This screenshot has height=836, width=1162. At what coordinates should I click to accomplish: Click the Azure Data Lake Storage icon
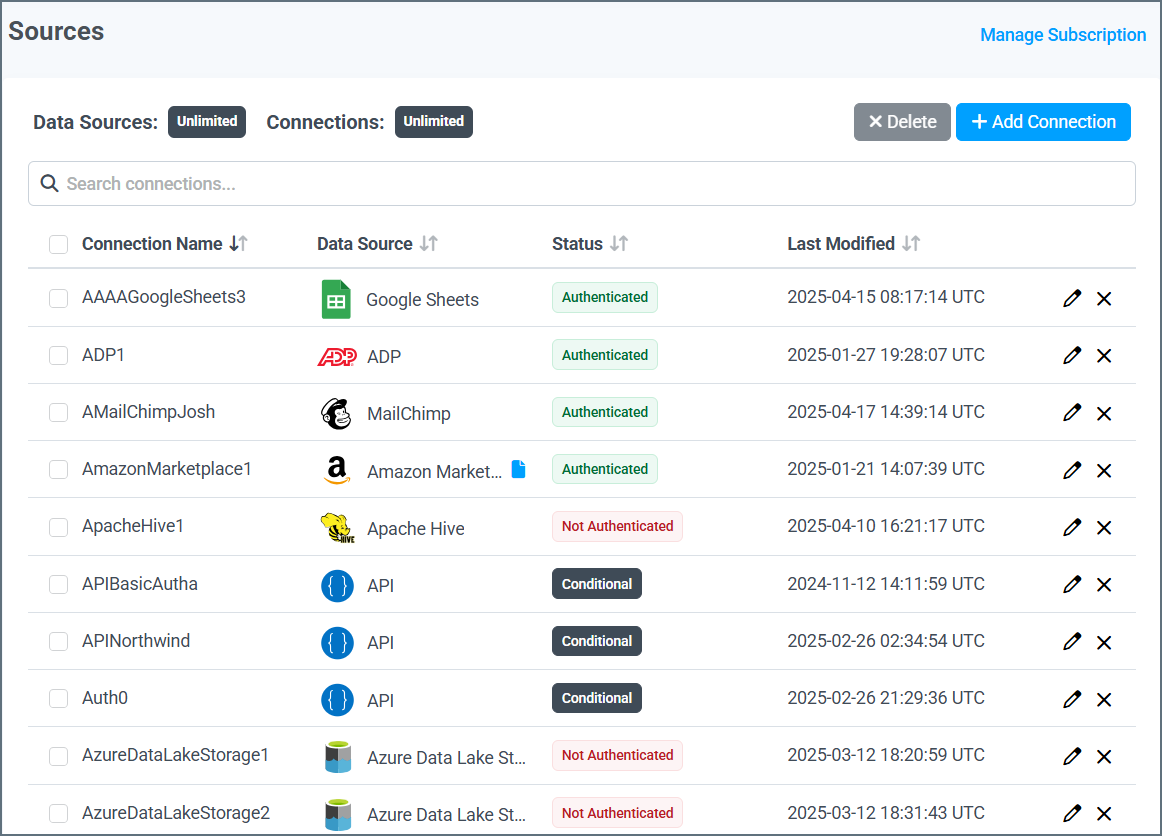336,755
